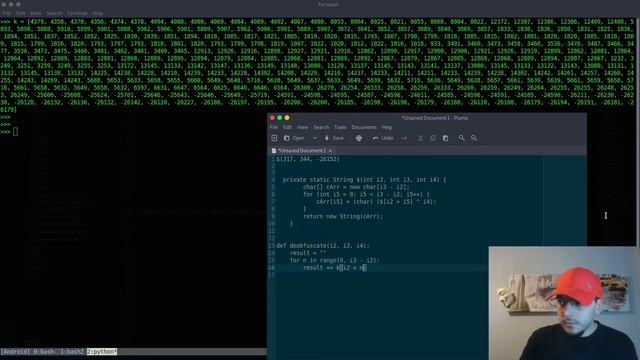
Task: Click the "cArr[i5] = (char)" assignment line
Action: [376, 202]
